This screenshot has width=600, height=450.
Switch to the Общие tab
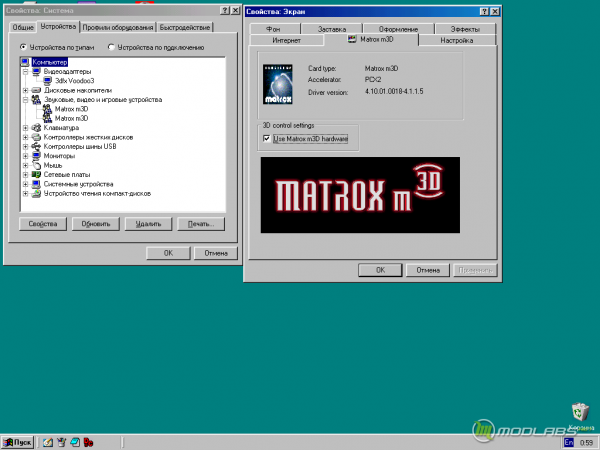[x=23, y=27]
